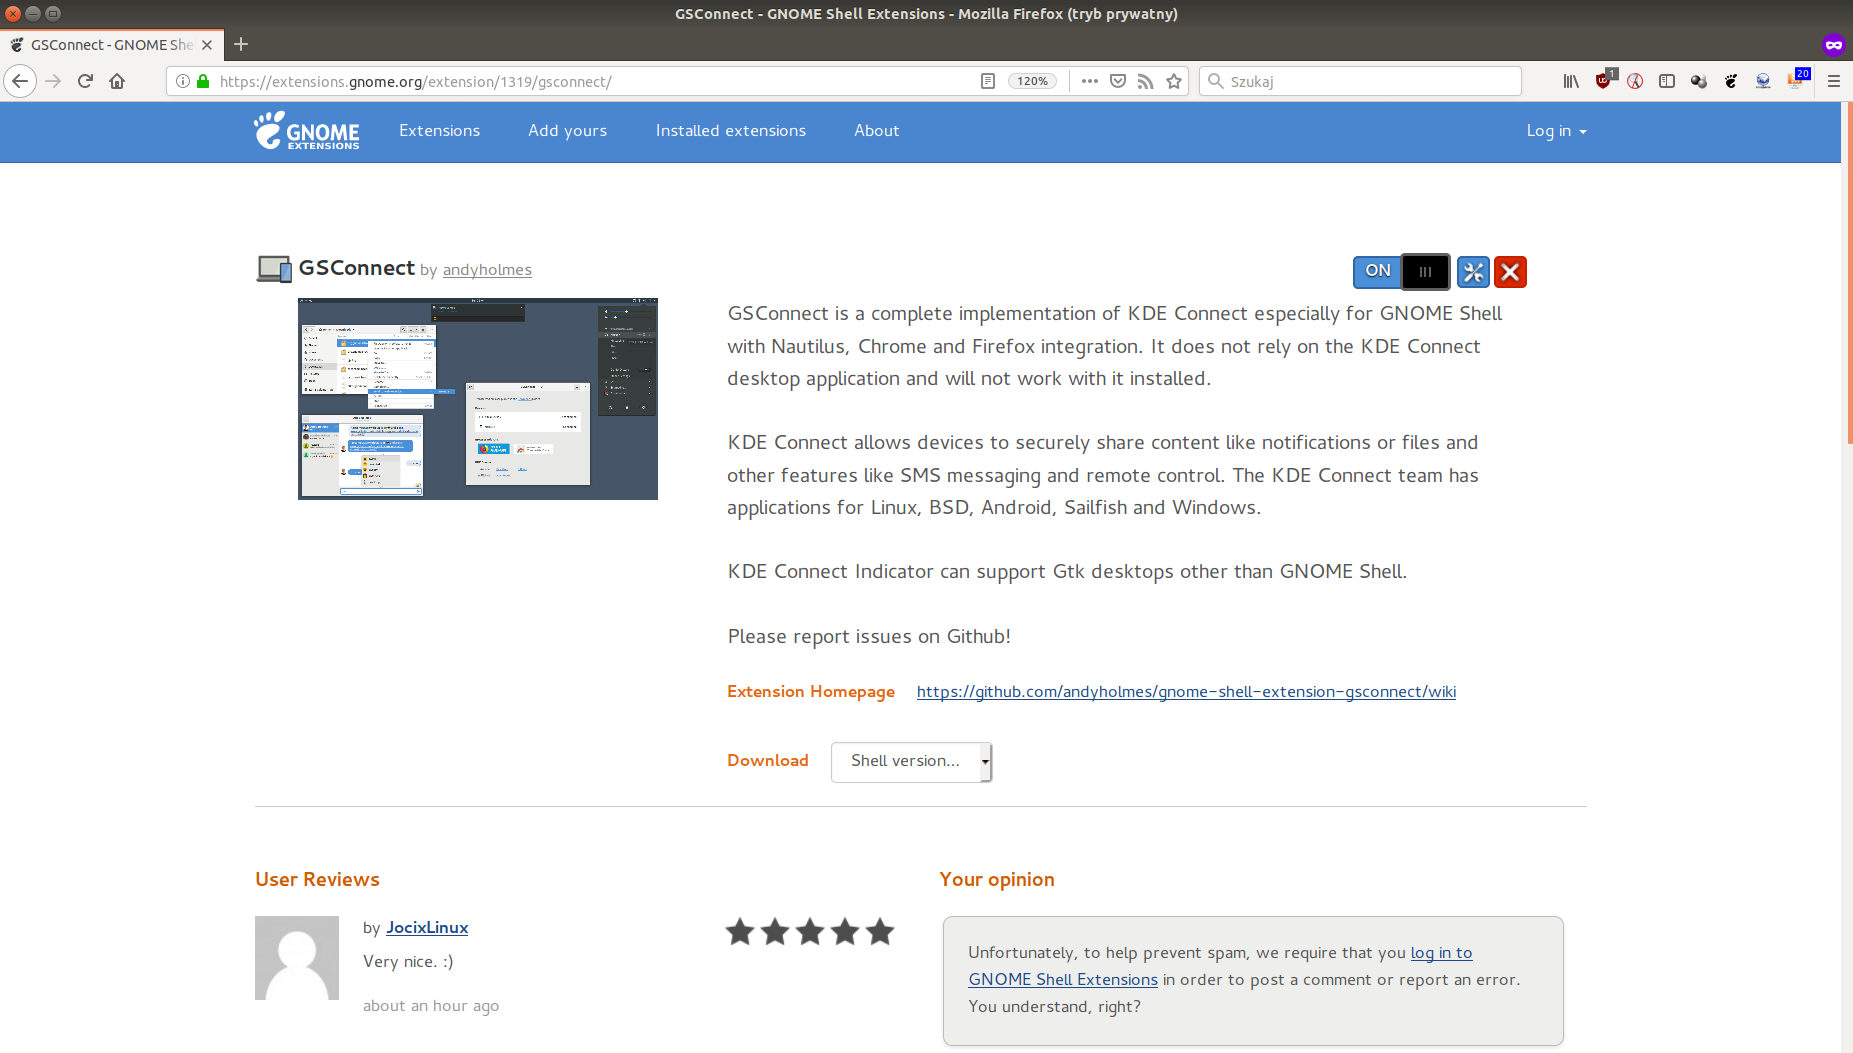Reload the current page
This screenshot has width=1853, height=1053.
(x=85, y=81)
